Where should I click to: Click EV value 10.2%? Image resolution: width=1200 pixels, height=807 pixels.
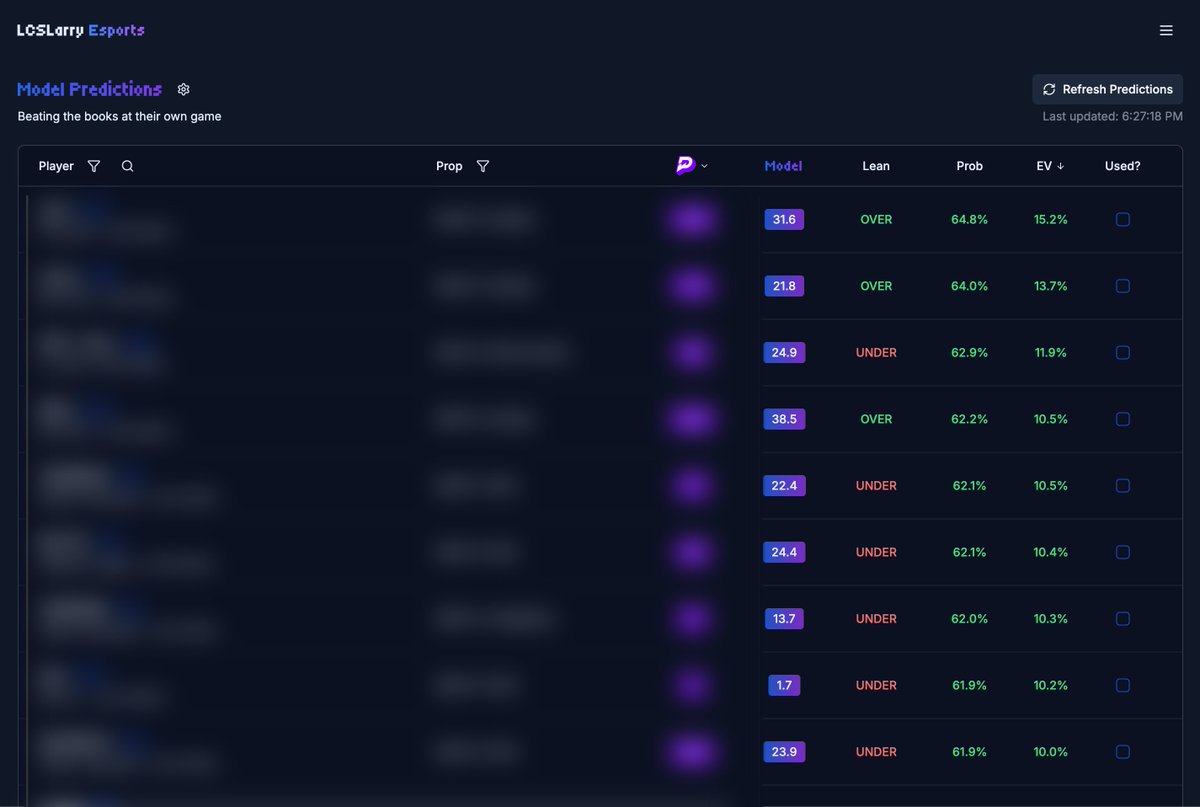[1050, 685]
